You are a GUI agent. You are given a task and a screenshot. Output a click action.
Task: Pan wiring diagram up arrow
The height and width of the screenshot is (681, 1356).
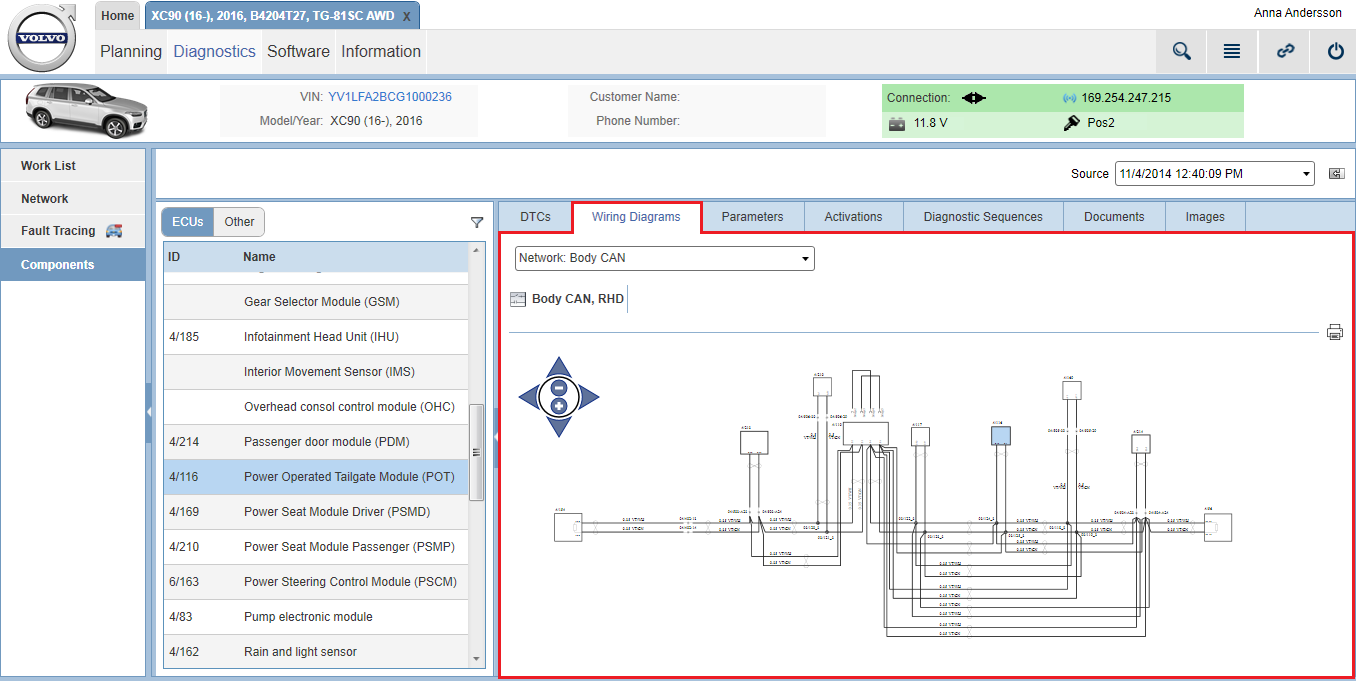[x=559, y=367]
